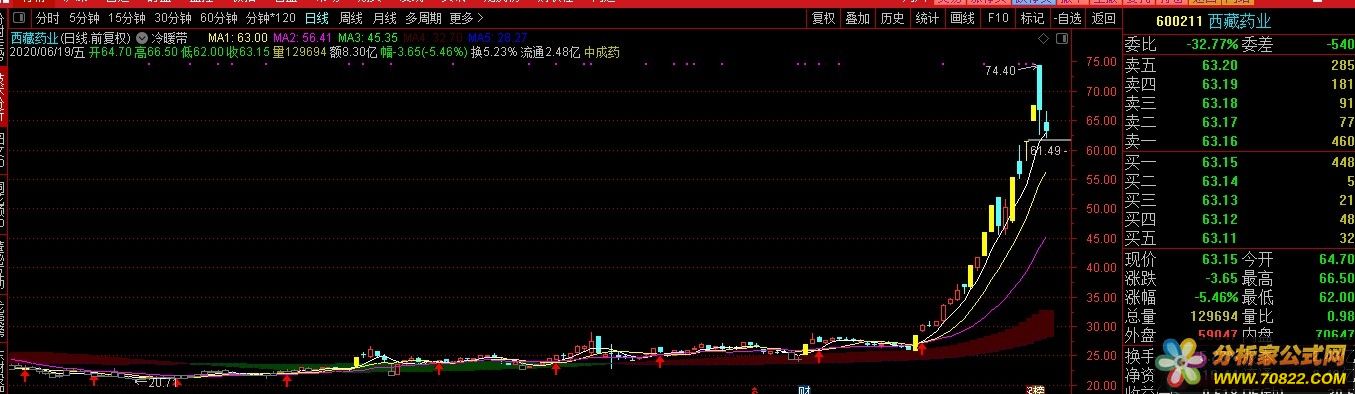Click the 复权 adjustment button
This screenshot has width=1355, height=394.
[823, 18]
